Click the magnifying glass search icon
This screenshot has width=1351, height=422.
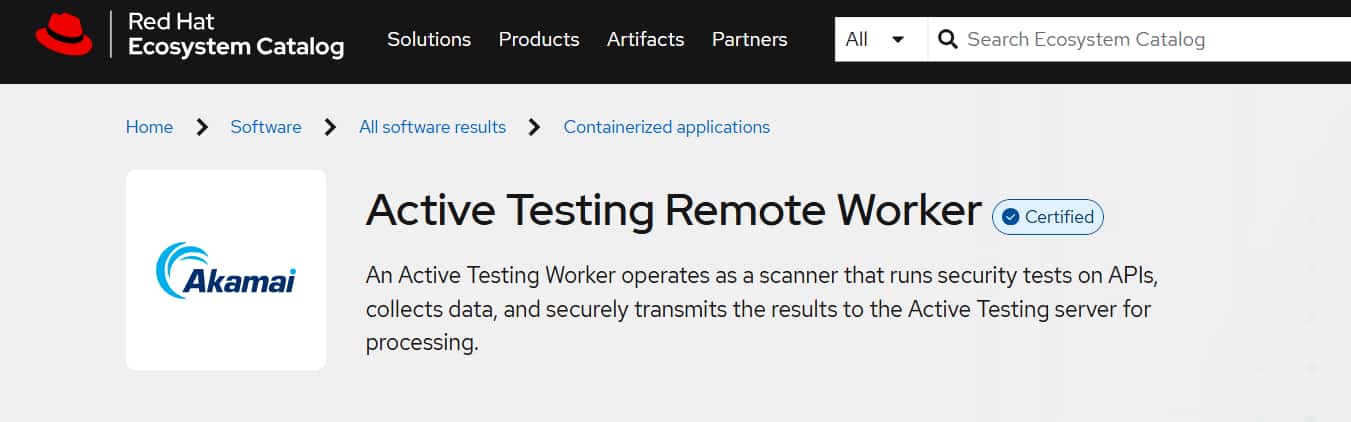(947, 40)
